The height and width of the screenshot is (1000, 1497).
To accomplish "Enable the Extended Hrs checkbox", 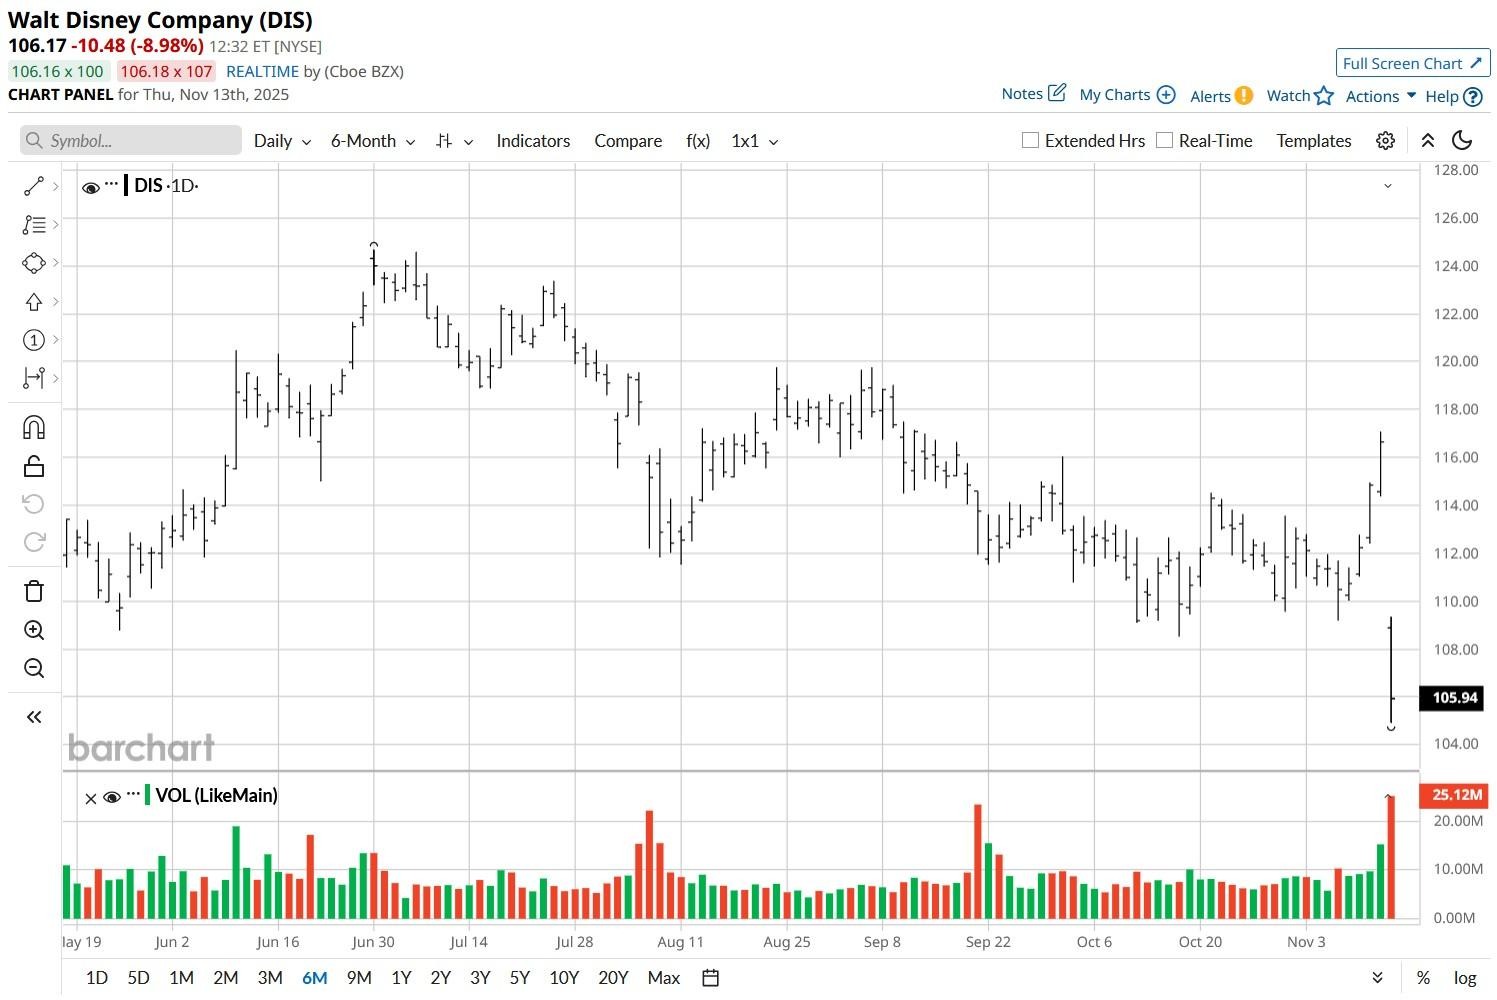I will click(x=1030, y=141).
